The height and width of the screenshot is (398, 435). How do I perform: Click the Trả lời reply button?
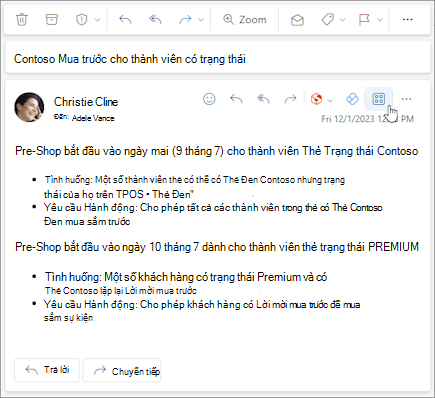pyautogui.click(x=47, y=370)
